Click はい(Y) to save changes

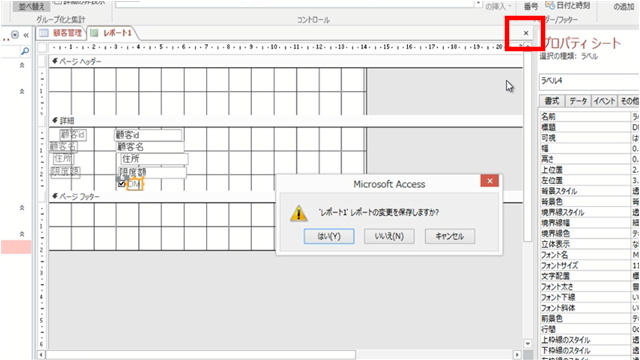coord(329,236)
